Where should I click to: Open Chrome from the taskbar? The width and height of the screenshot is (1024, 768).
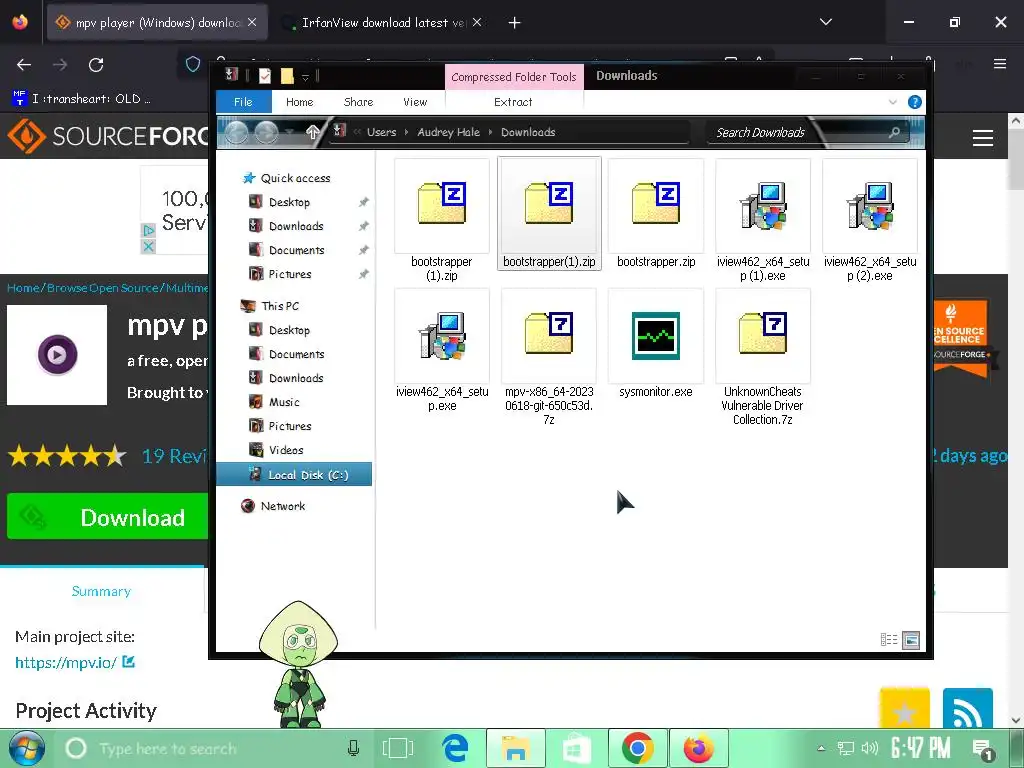point(638,748)
